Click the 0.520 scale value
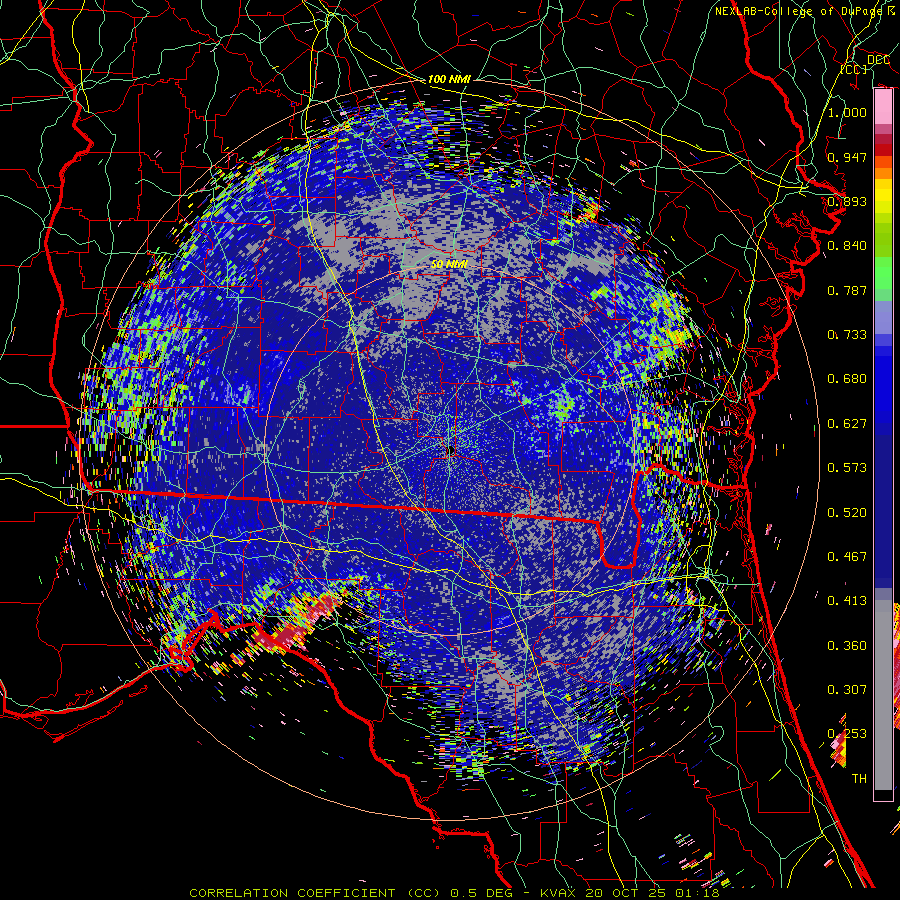 click(x=847, y=513)
